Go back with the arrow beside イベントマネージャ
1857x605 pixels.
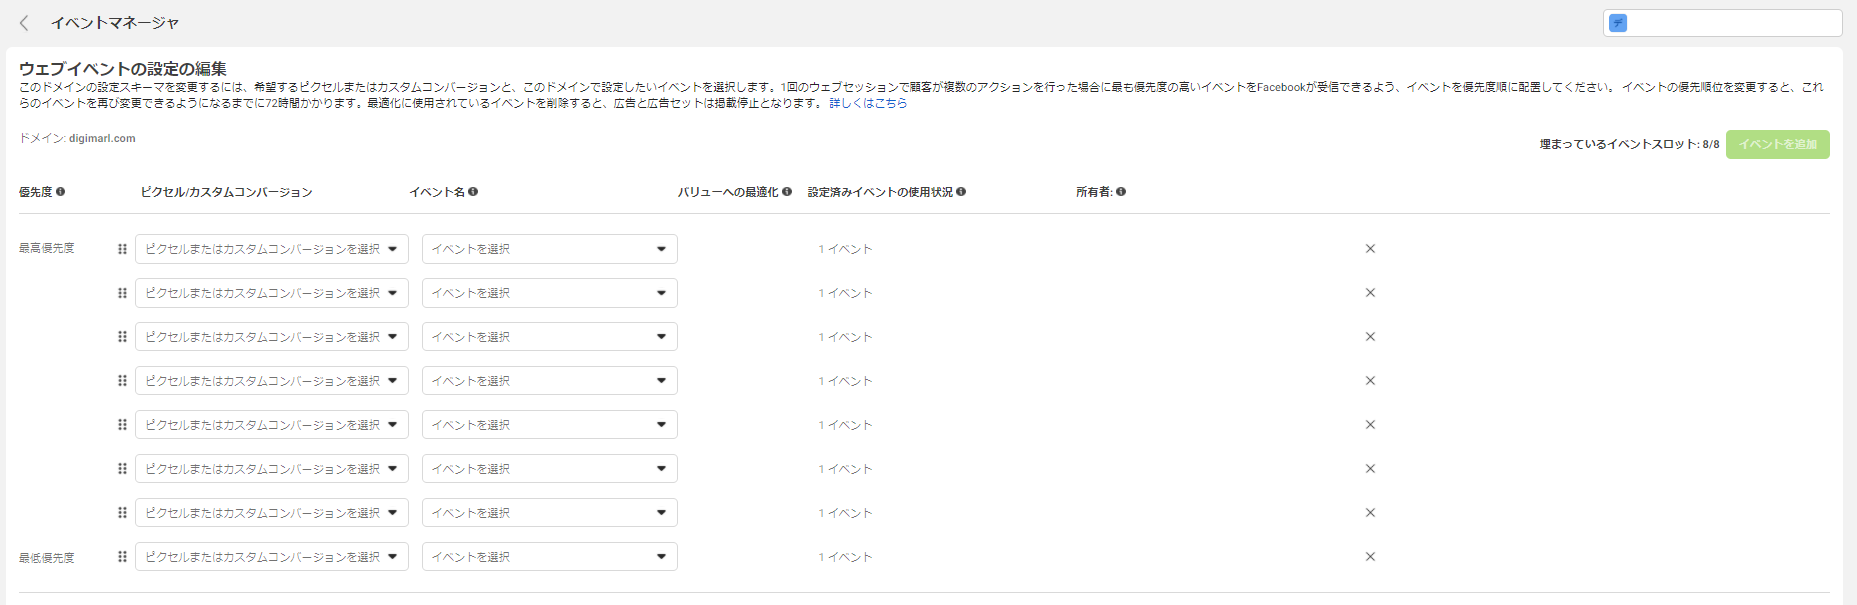24,23
